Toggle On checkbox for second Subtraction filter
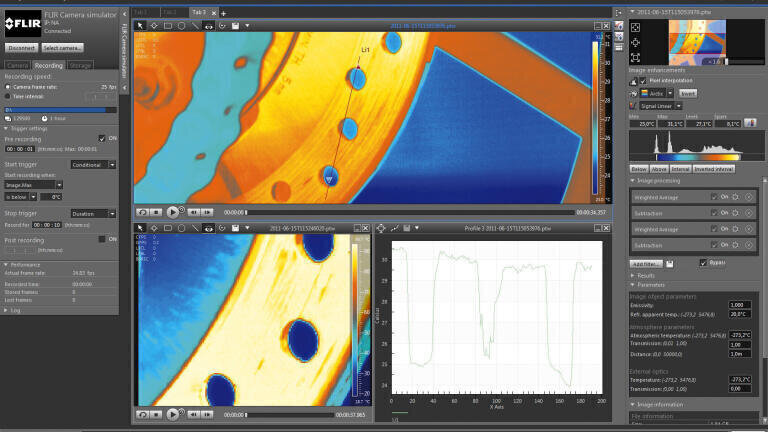The width and height of the screenshot is (768, 432). click(x=714, y=245)
